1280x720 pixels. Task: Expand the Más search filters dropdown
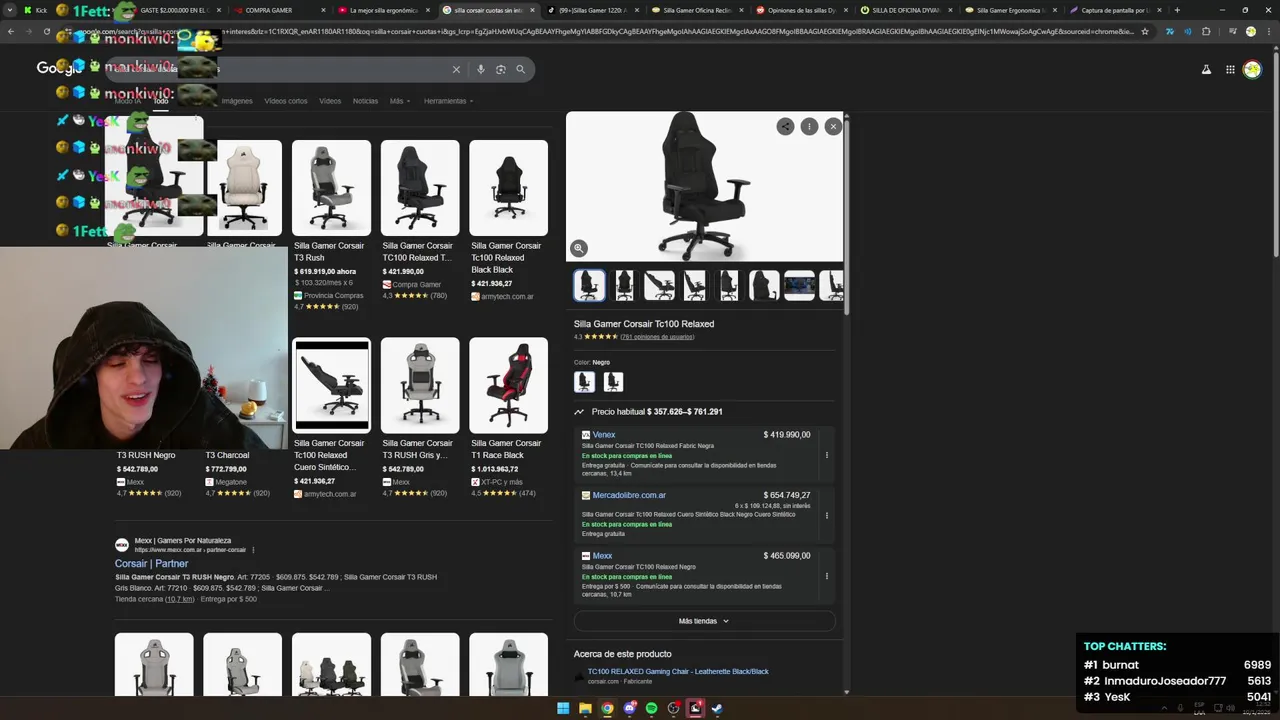click(x=399, y=101)
